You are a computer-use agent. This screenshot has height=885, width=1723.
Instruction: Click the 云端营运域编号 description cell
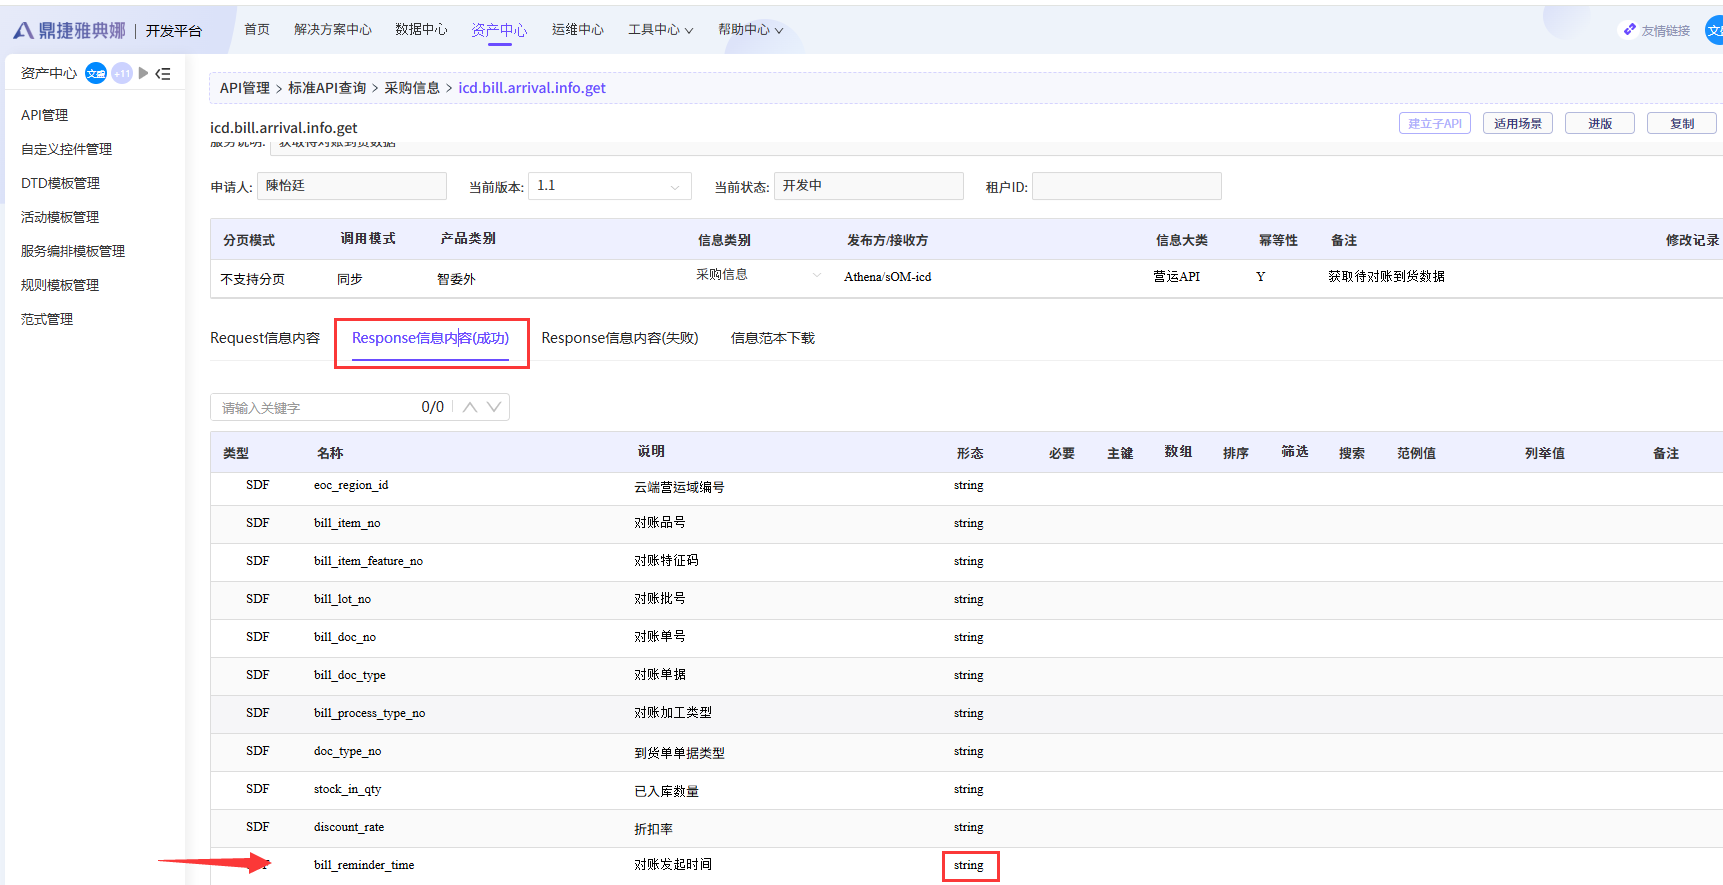click(679, 487)
